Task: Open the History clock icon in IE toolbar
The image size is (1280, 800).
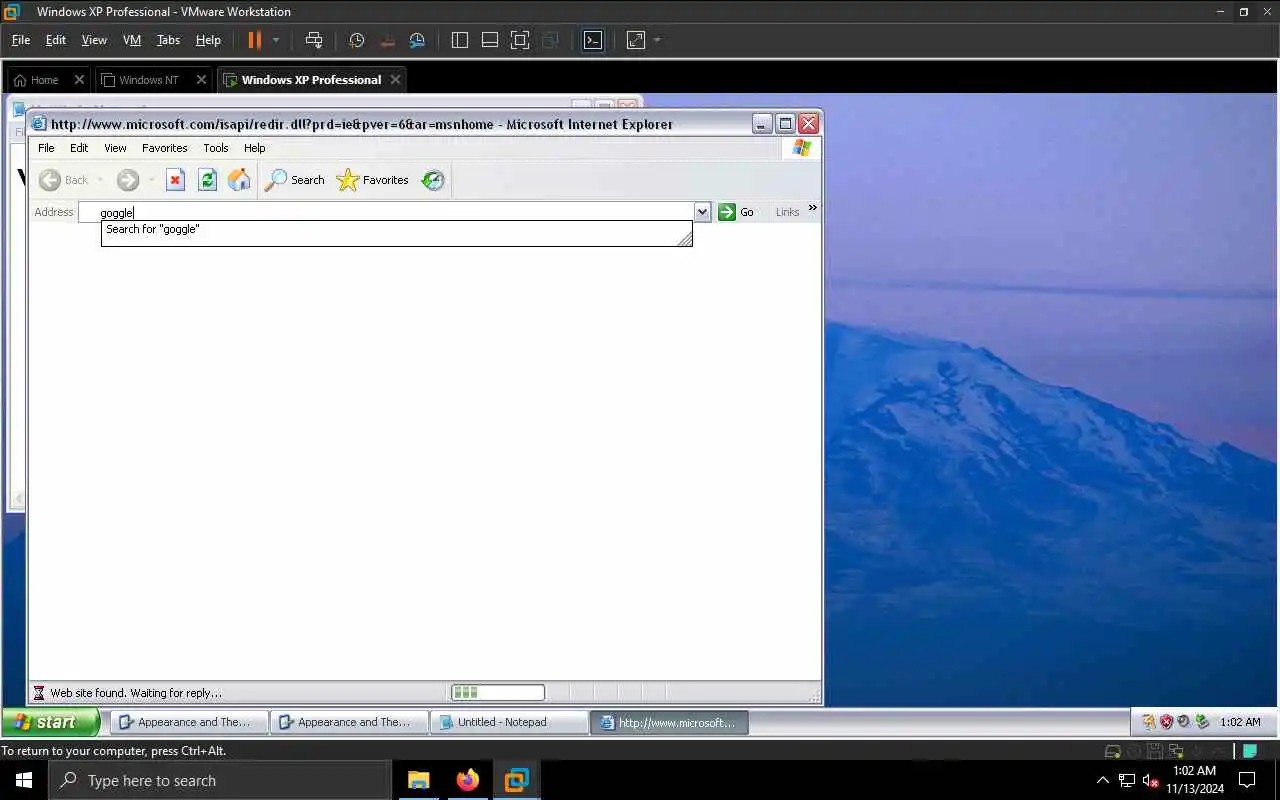Action: tap(432, 180)
